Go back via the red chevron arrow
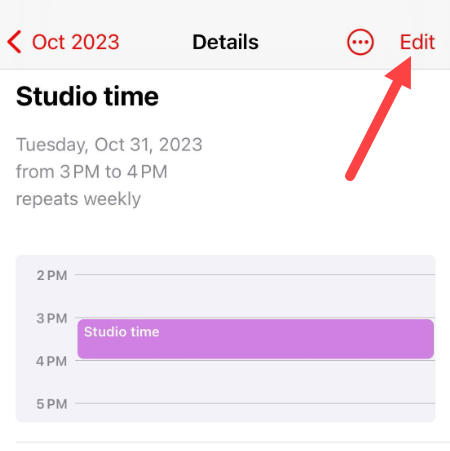This screenshot has width=450, height=451. click(14, 42)
